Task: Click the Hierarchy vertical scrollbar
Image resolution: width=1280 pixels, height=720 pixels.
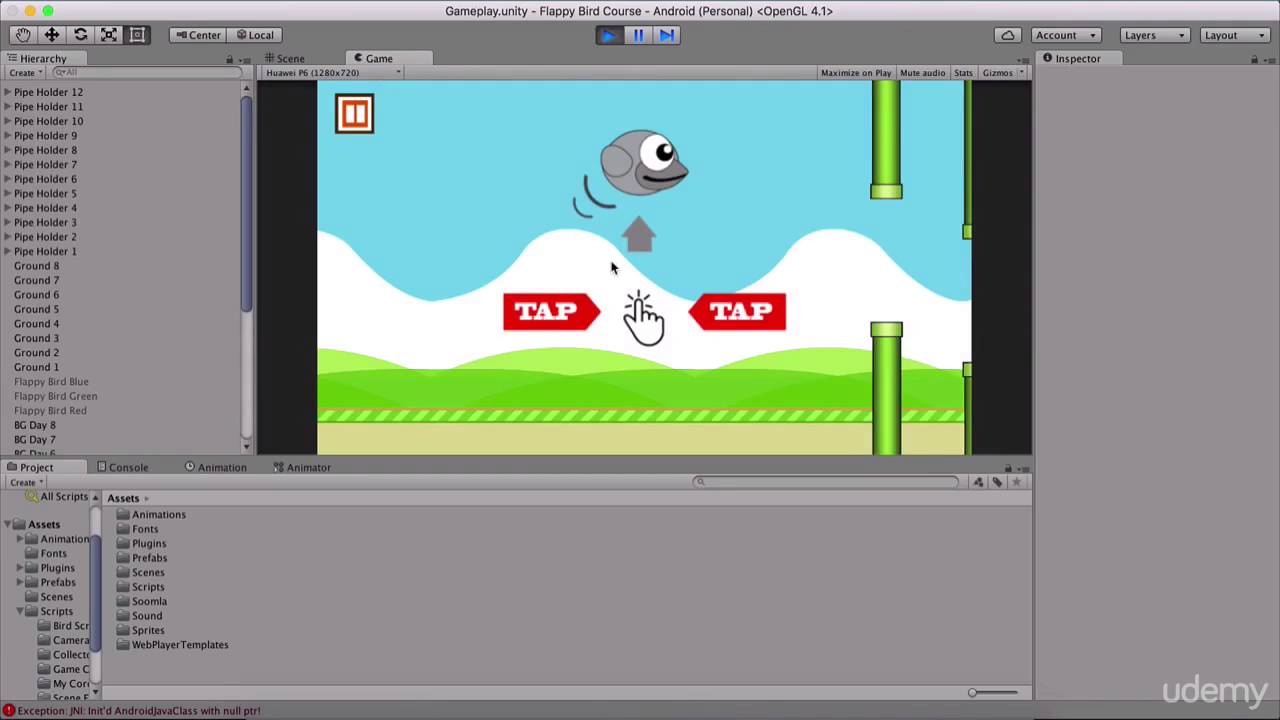Action: (x=246, y=205)
